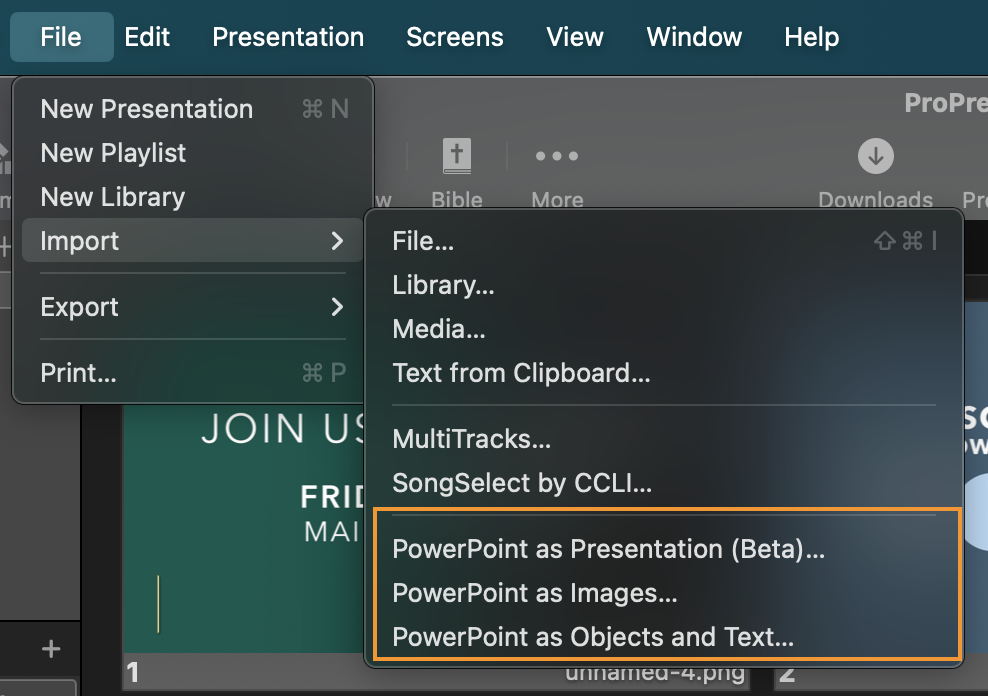988x696 pixels.
Task: Select SongSelect by CCLI... import option
Action: pyautogui.click(x=522, y=484)
